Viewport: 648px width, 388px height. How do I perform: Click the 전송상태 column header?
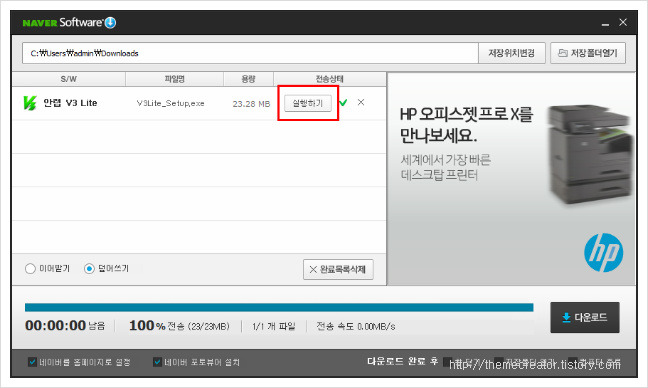coord(330,79)
